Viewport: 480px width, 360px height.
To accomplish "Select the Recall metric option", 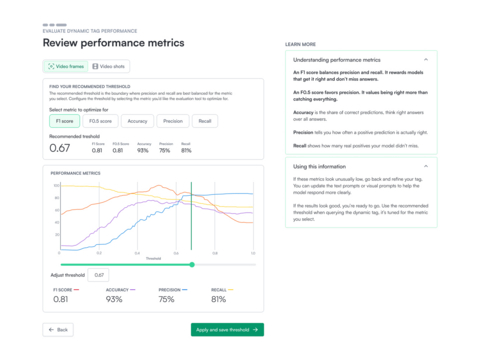I will 205,121.
